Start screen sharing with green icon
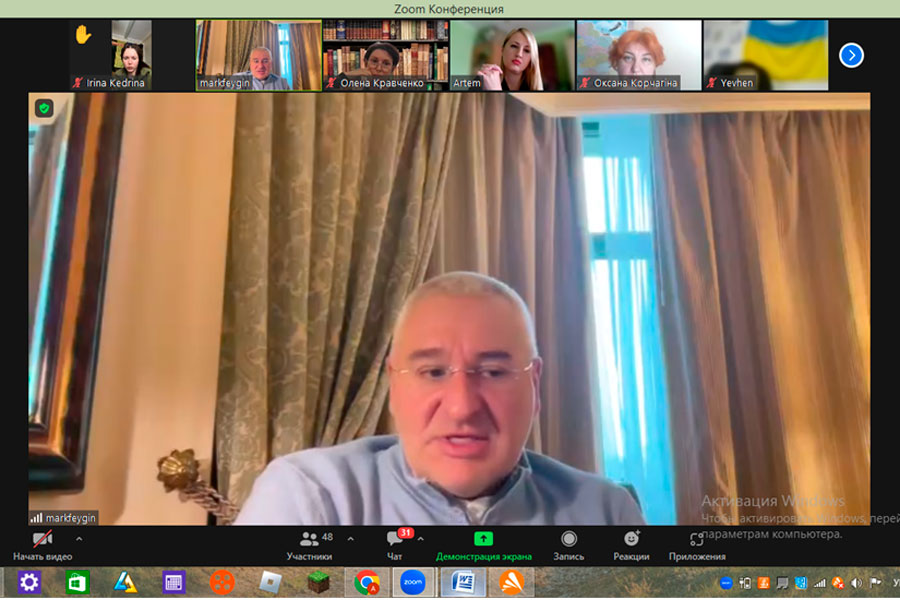 pyautogui.click(x=483, y=539)
